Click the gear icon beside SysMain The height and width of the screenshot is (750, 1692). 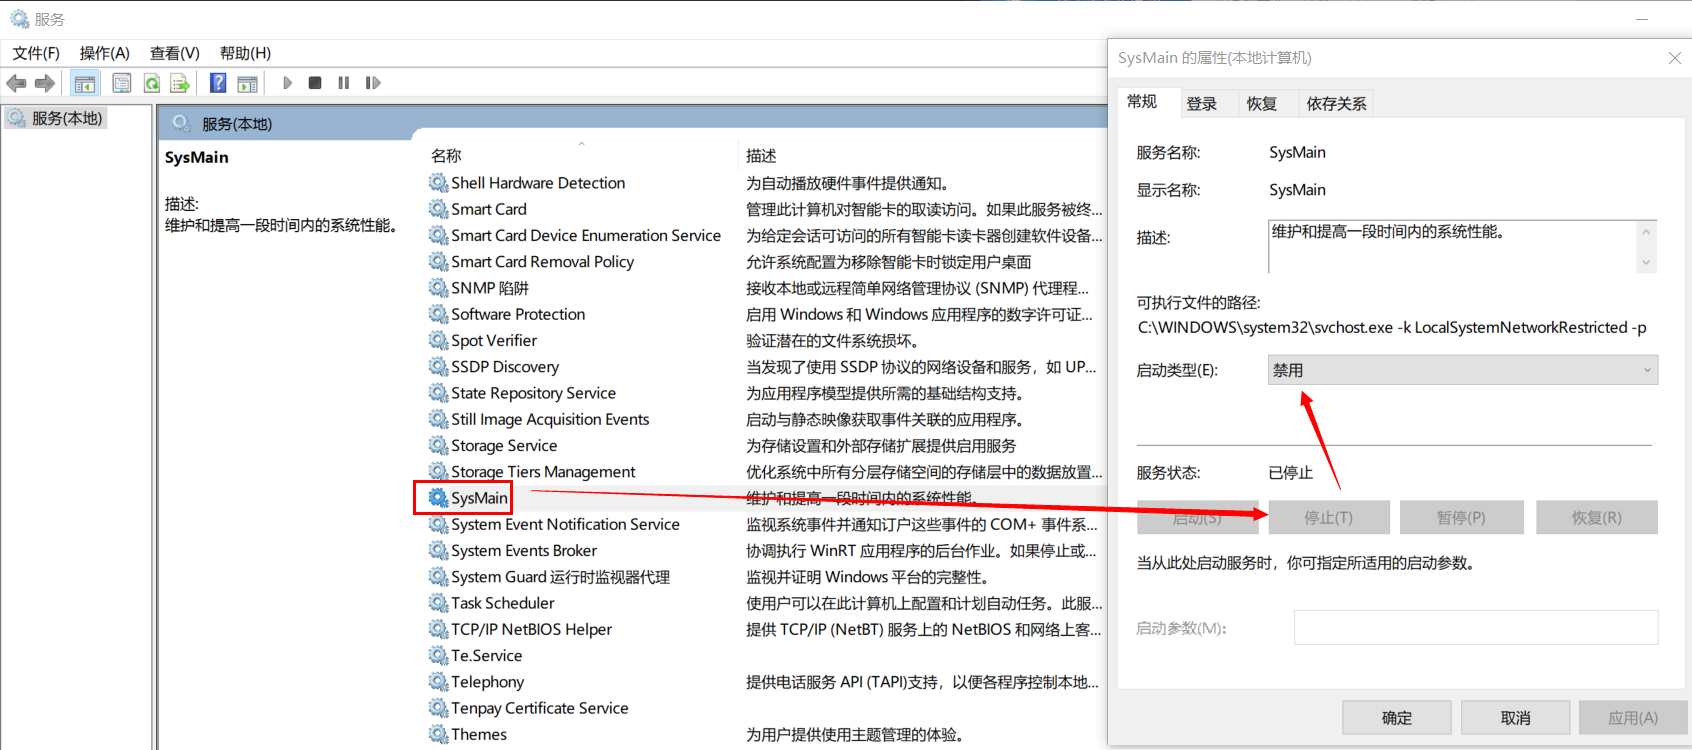tap(438, 497)
